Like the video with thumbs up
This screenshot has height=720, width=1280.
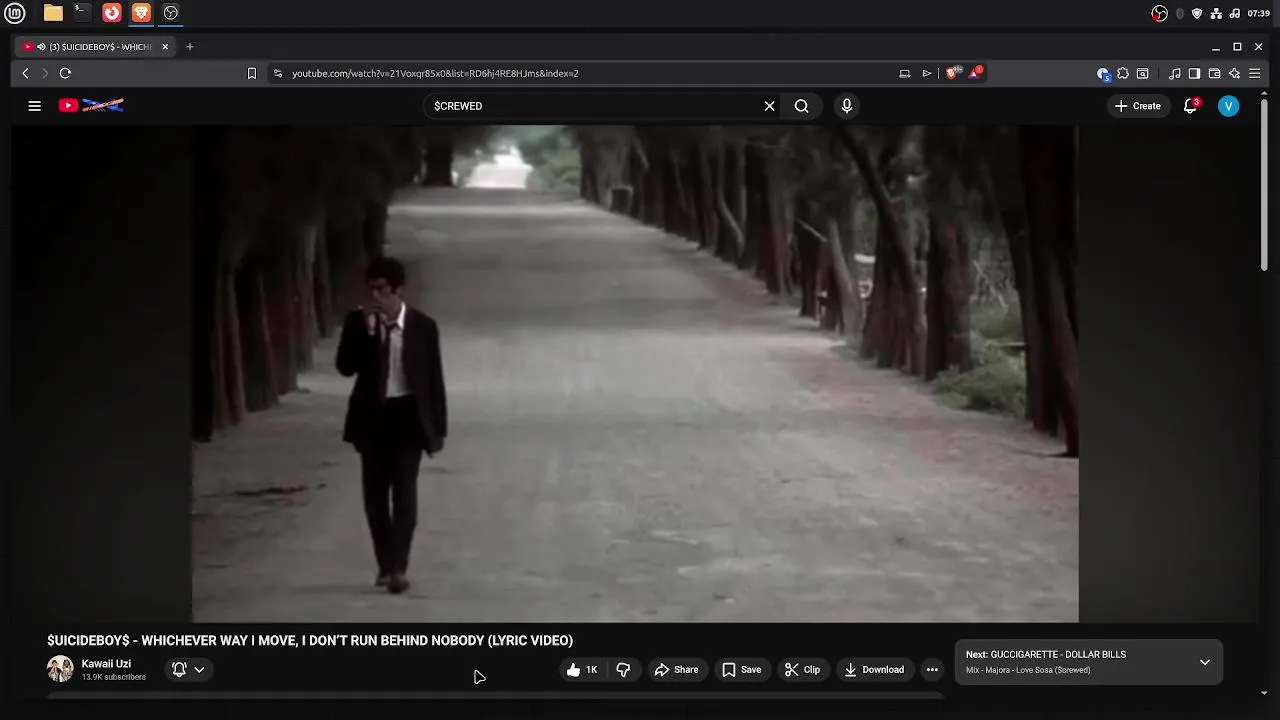pos(582,670)
